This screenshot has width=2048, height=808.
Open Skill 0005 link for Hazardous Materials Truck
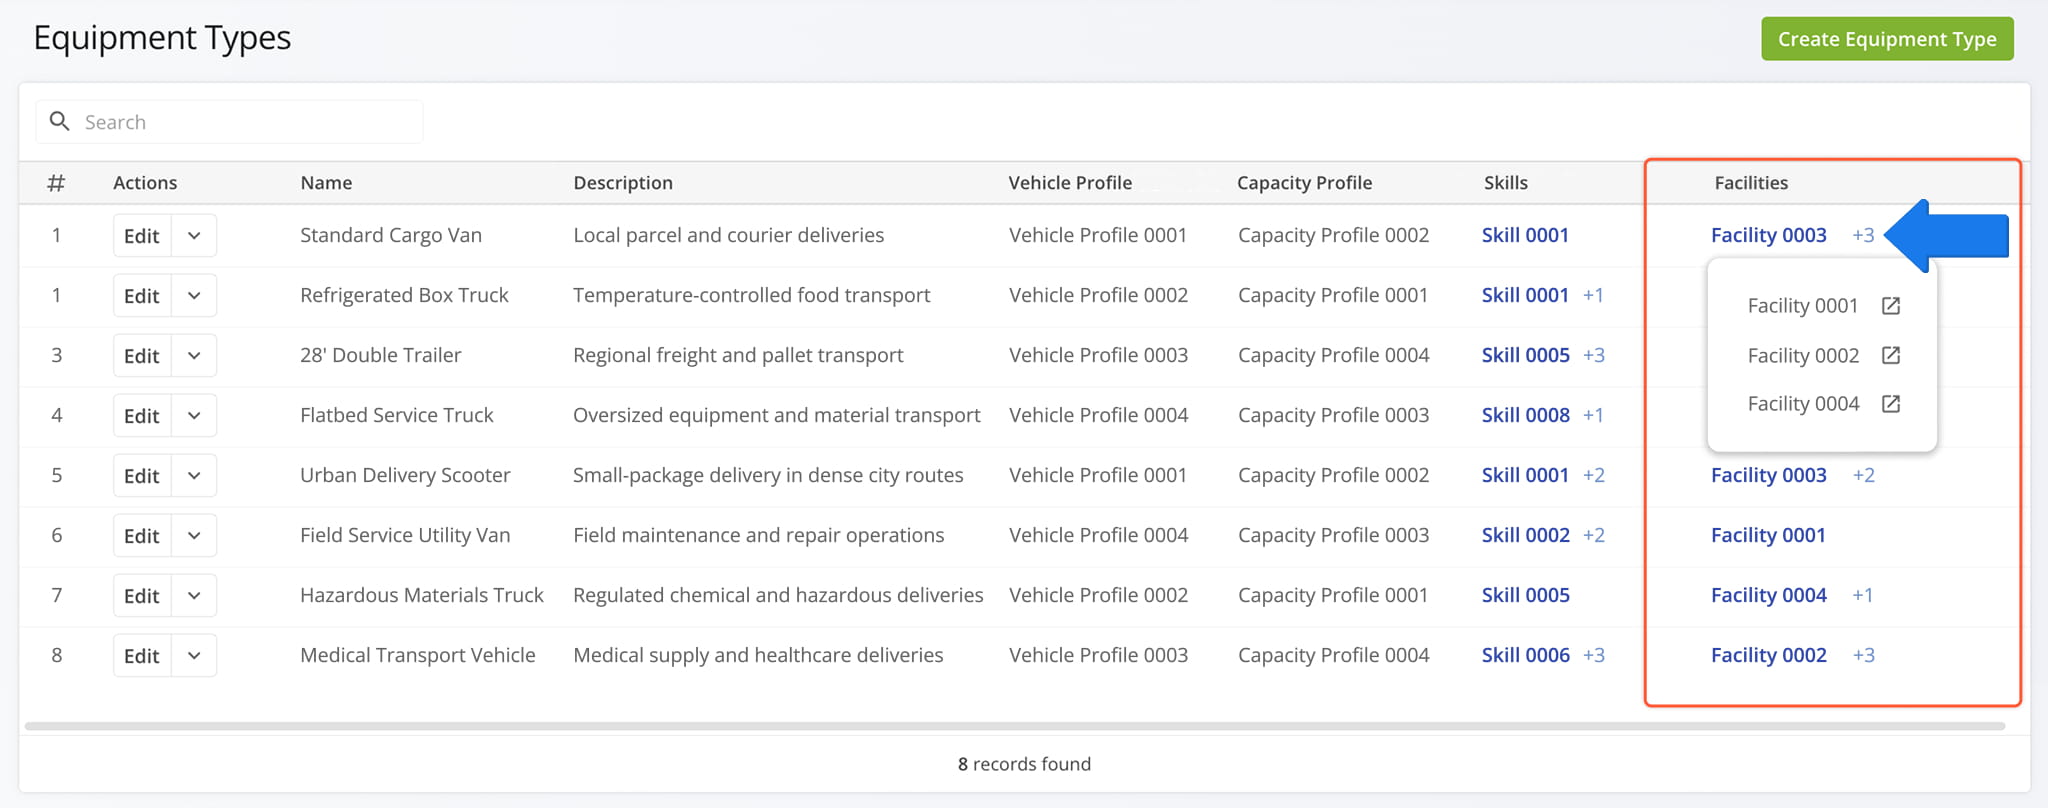click(x=1525, y=595)
